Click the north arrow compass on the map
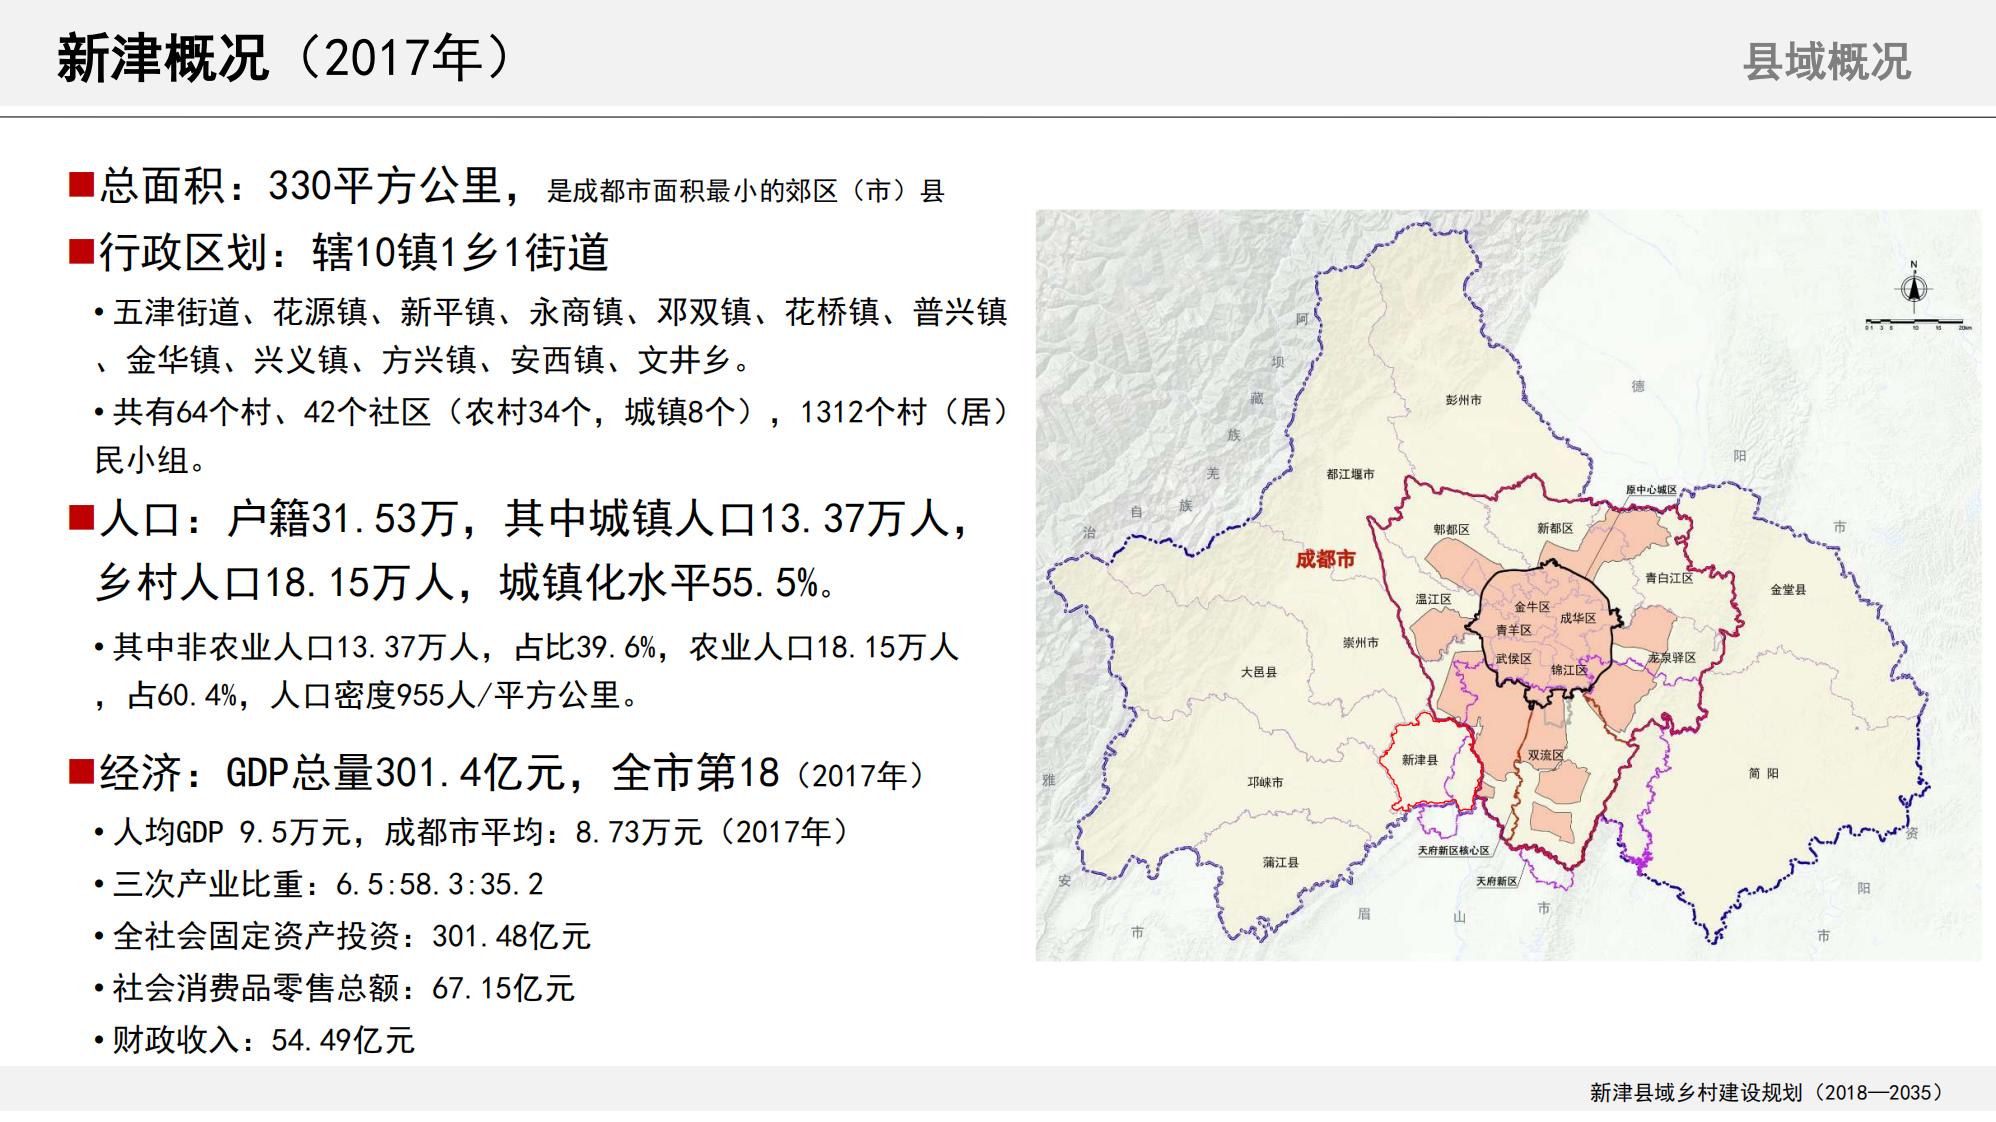The width and height of the screenshot is (1996, 1122). 1914,286
